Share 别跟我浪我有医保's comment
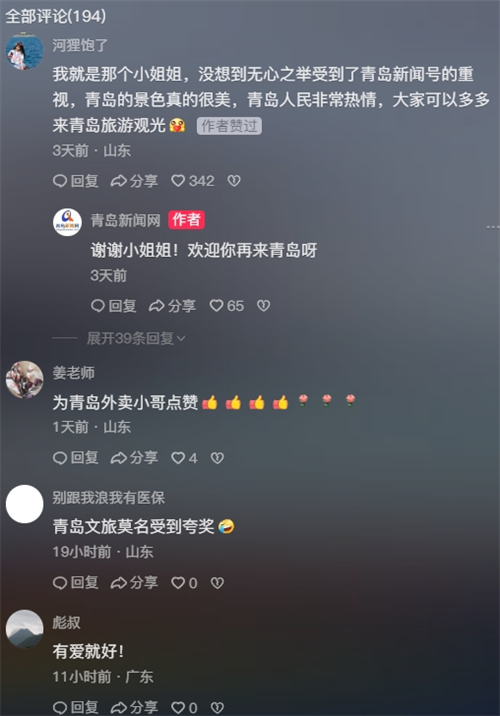The image size is (500, 716). 134,583
